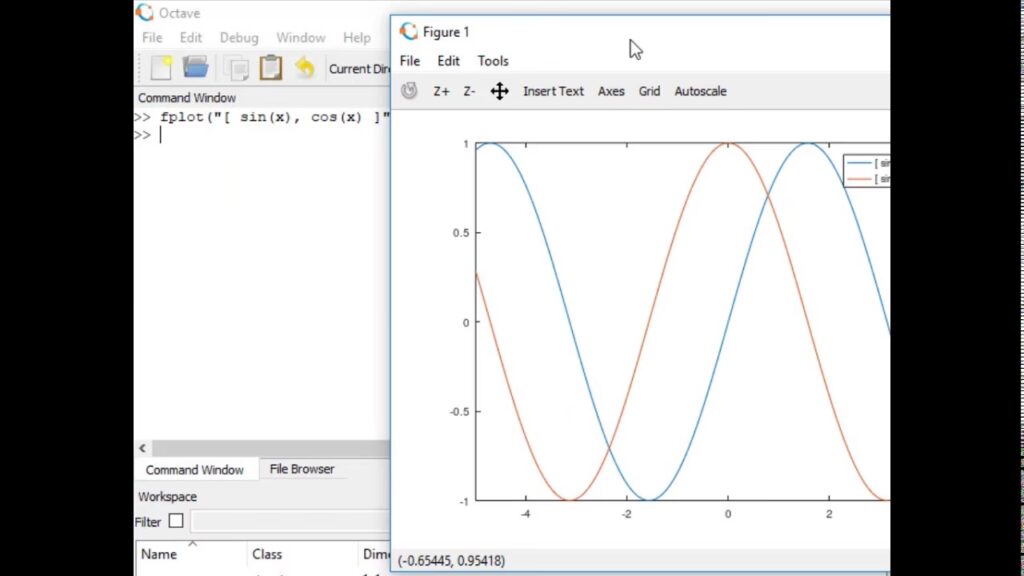Image resolution: width=1024 pixels, height=576 pixels.
Task: Click the Z+ zoom in tool
Action: [441, 91]
